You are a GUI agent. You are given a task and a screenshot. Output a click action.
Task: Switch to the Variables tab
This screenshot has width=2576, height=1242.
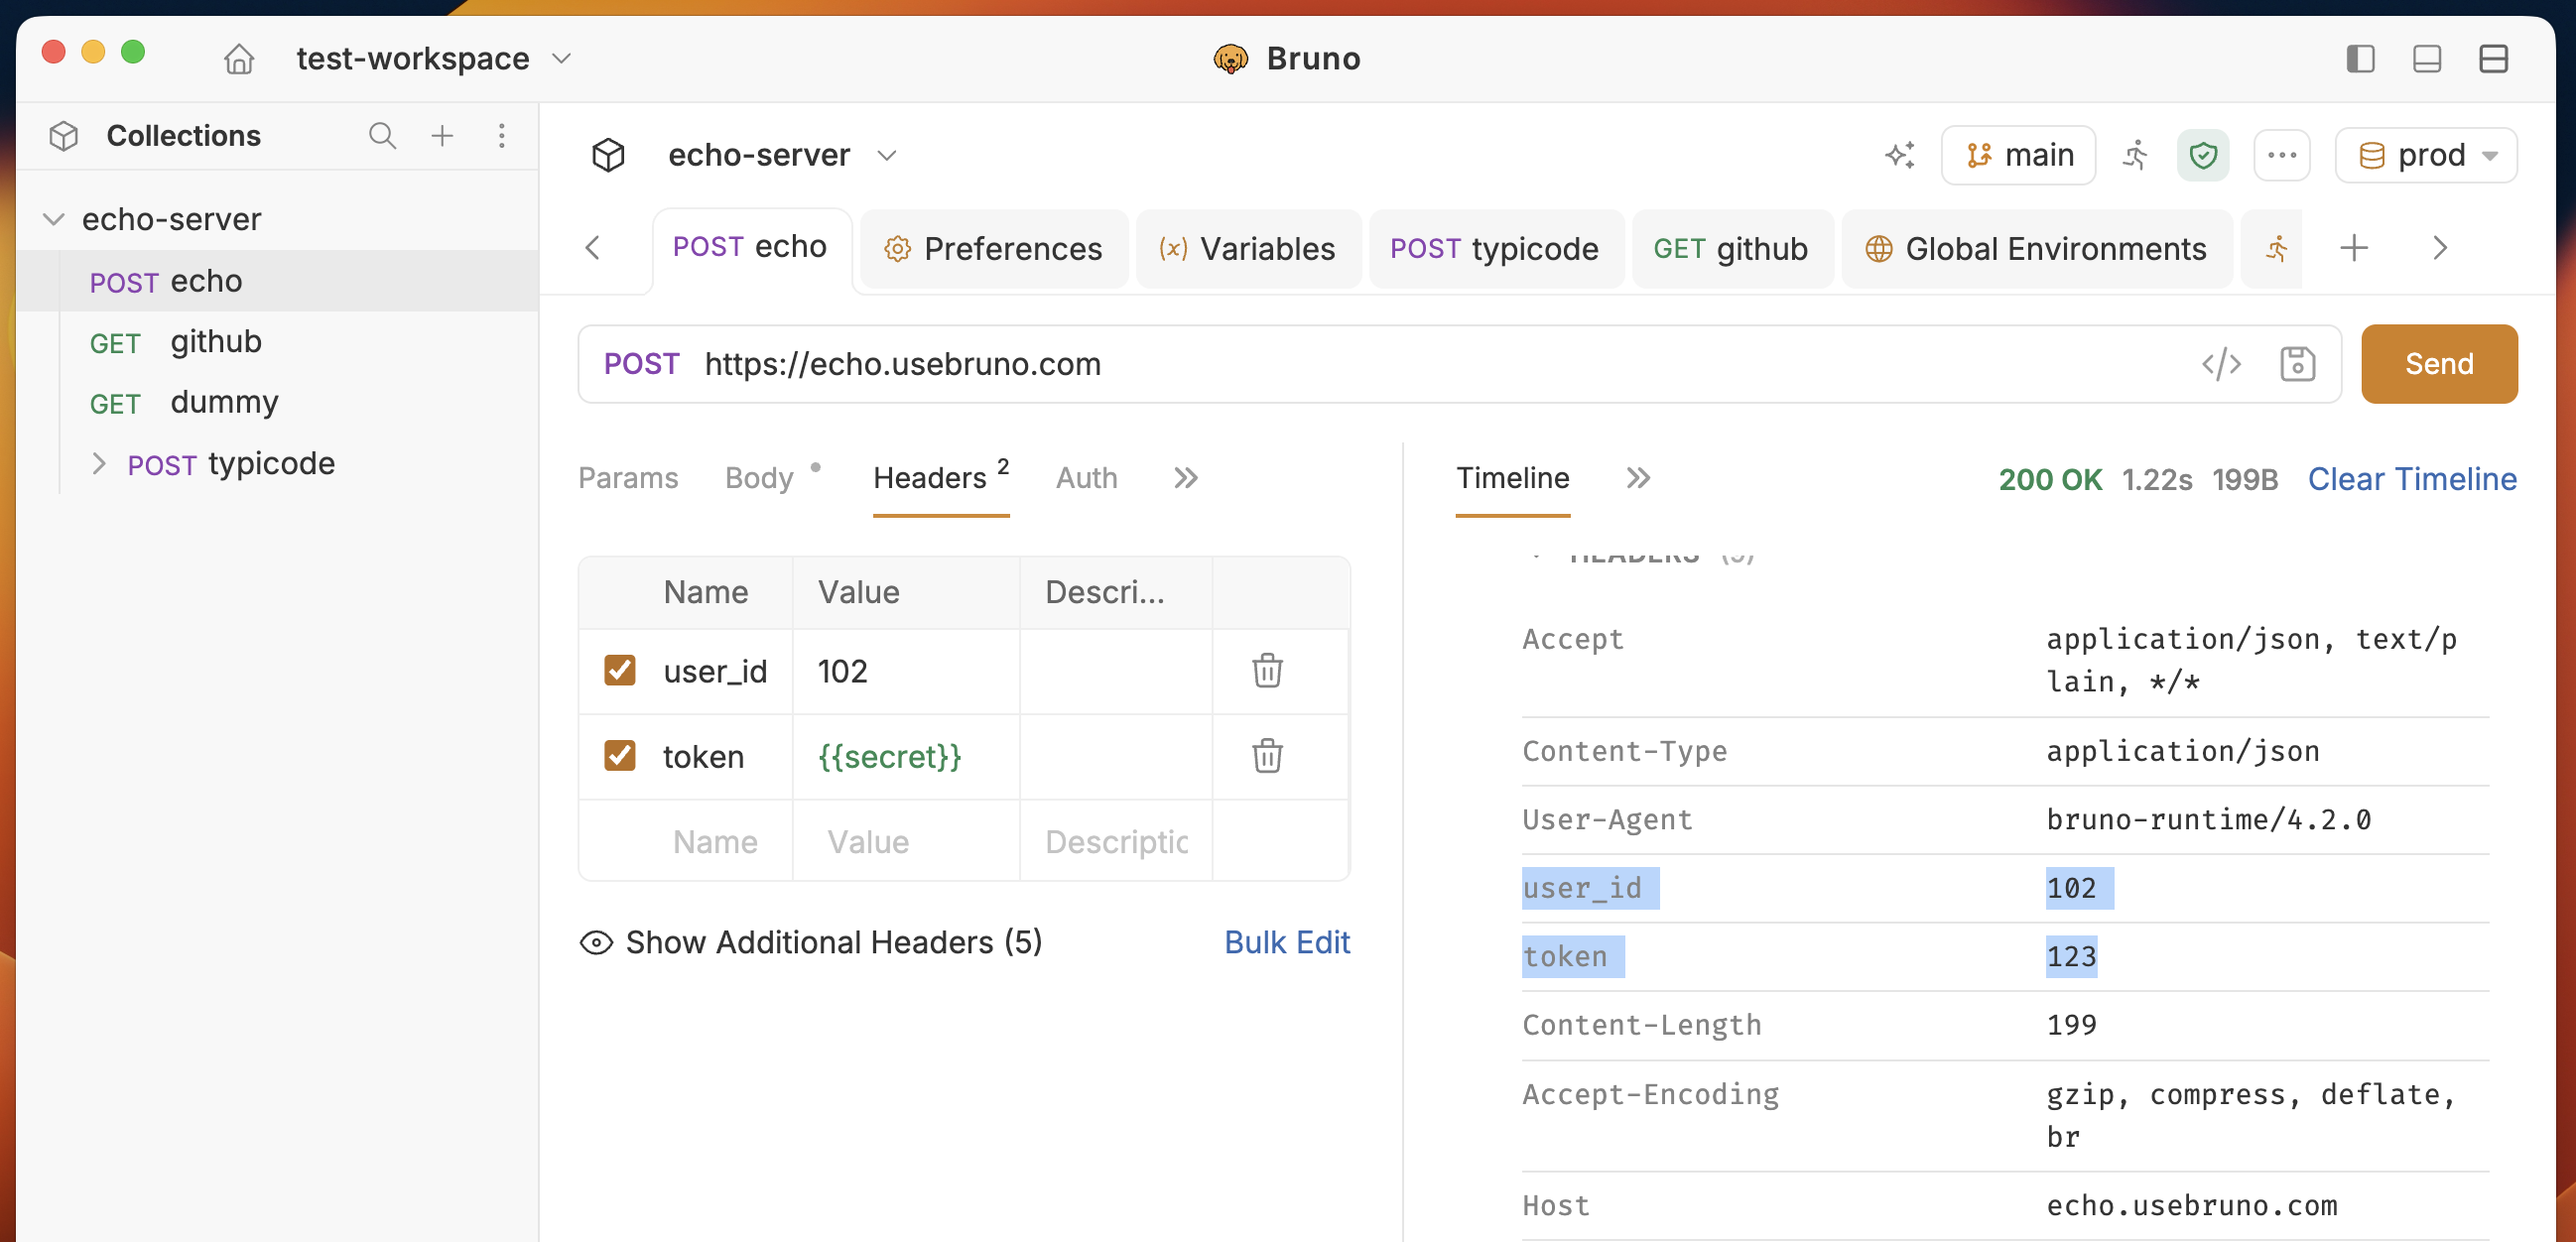coord(1247,249)
